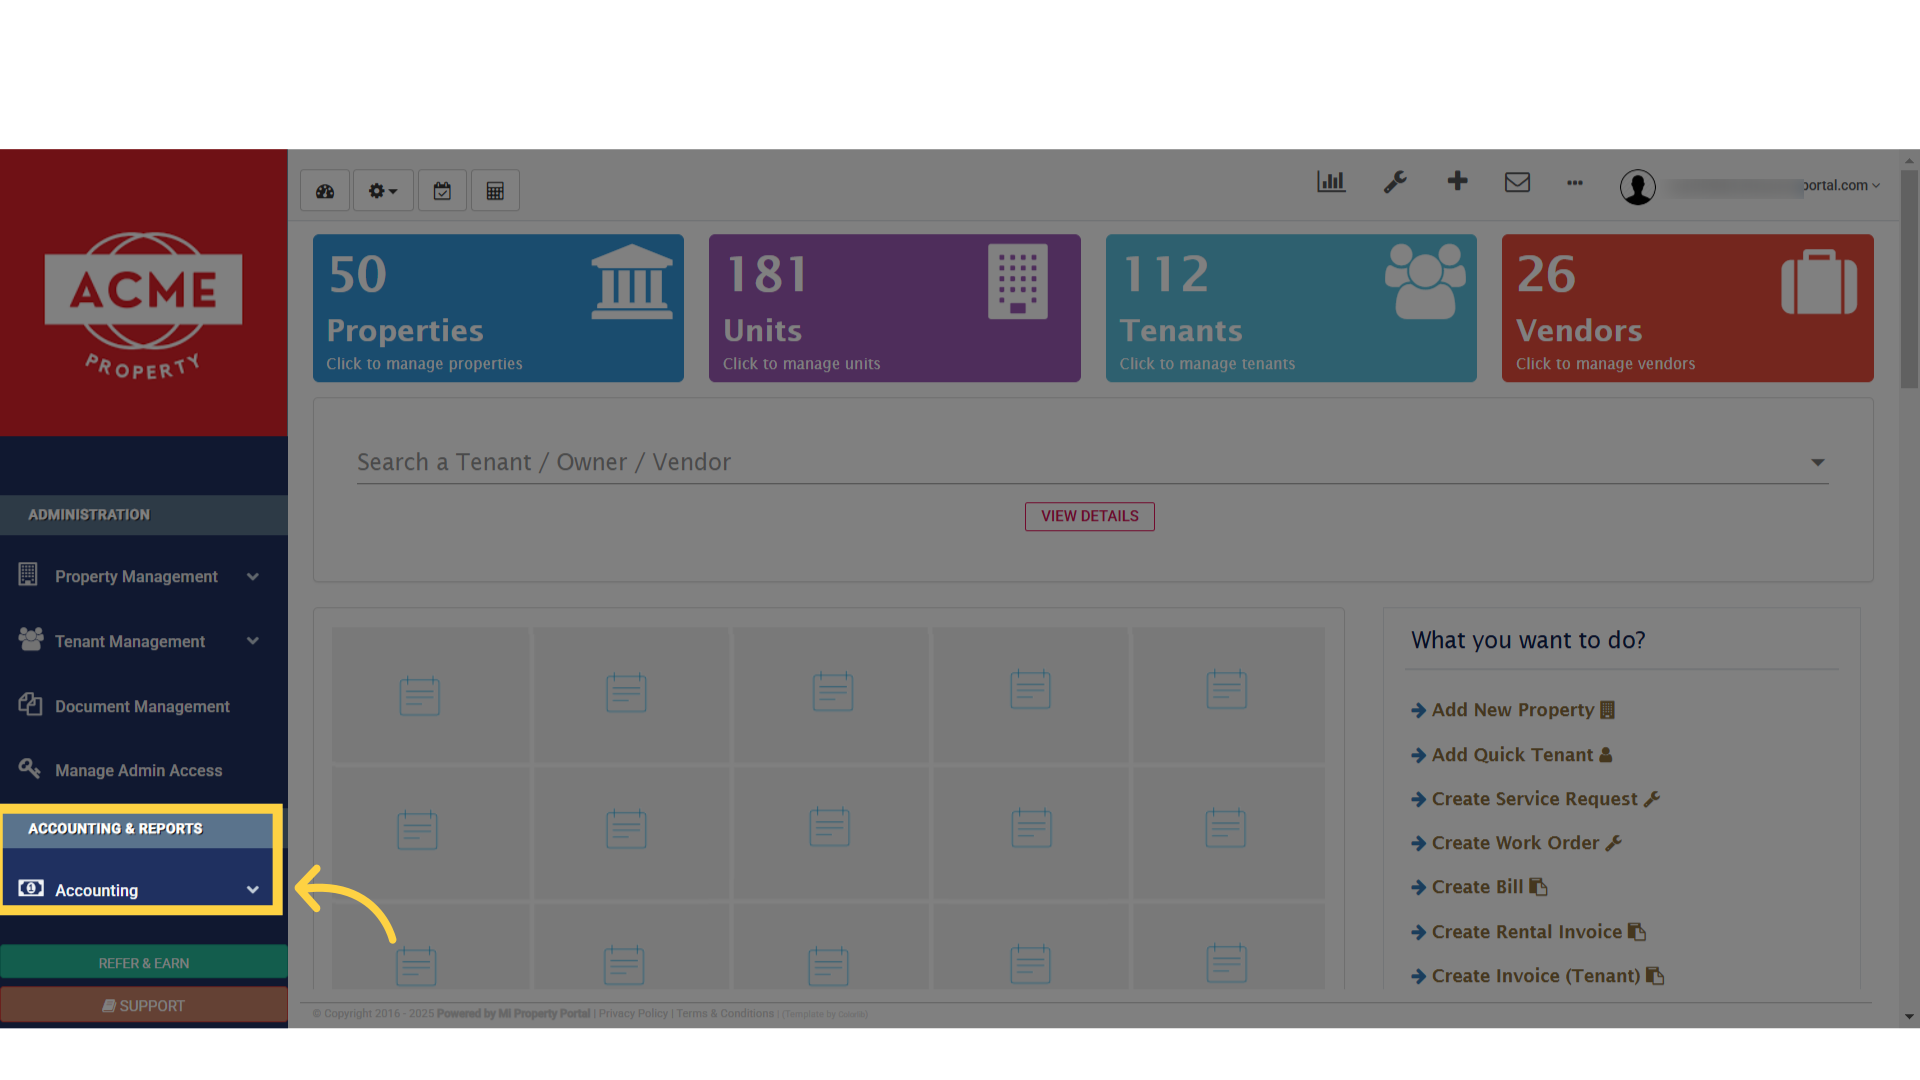Open Property Management menu
This screenshot has height=1080, width=1920.
pyautogui.click(x=143, y=577)
